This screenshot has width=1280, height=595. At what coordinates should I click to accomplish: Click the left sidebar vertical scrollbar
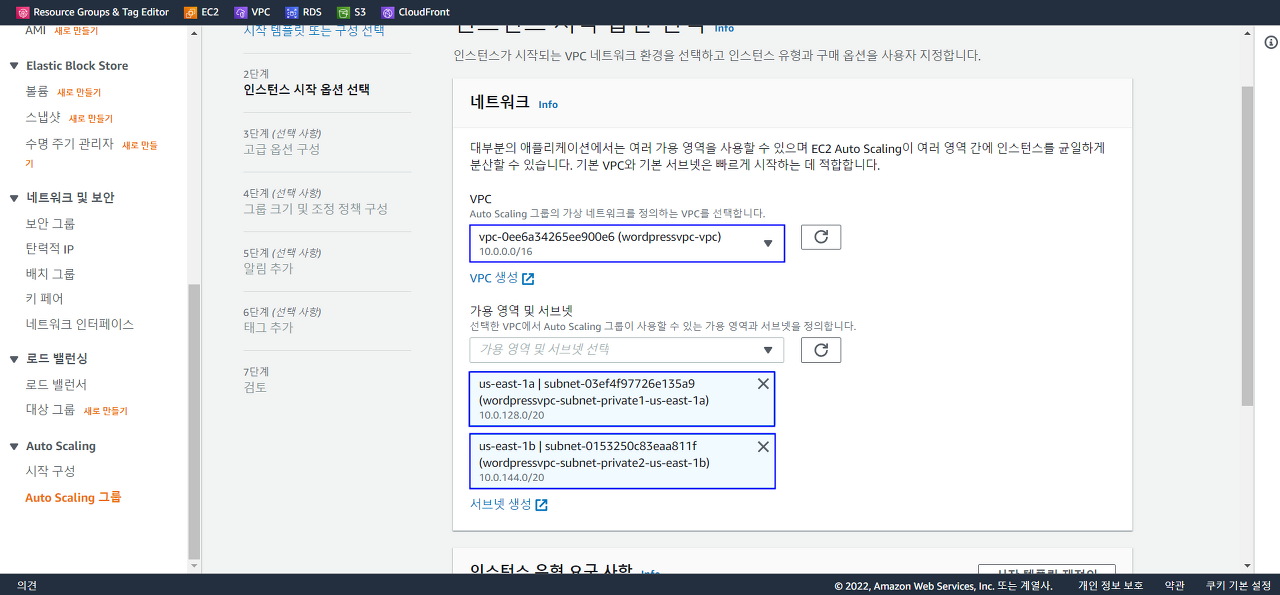(194, 420)
